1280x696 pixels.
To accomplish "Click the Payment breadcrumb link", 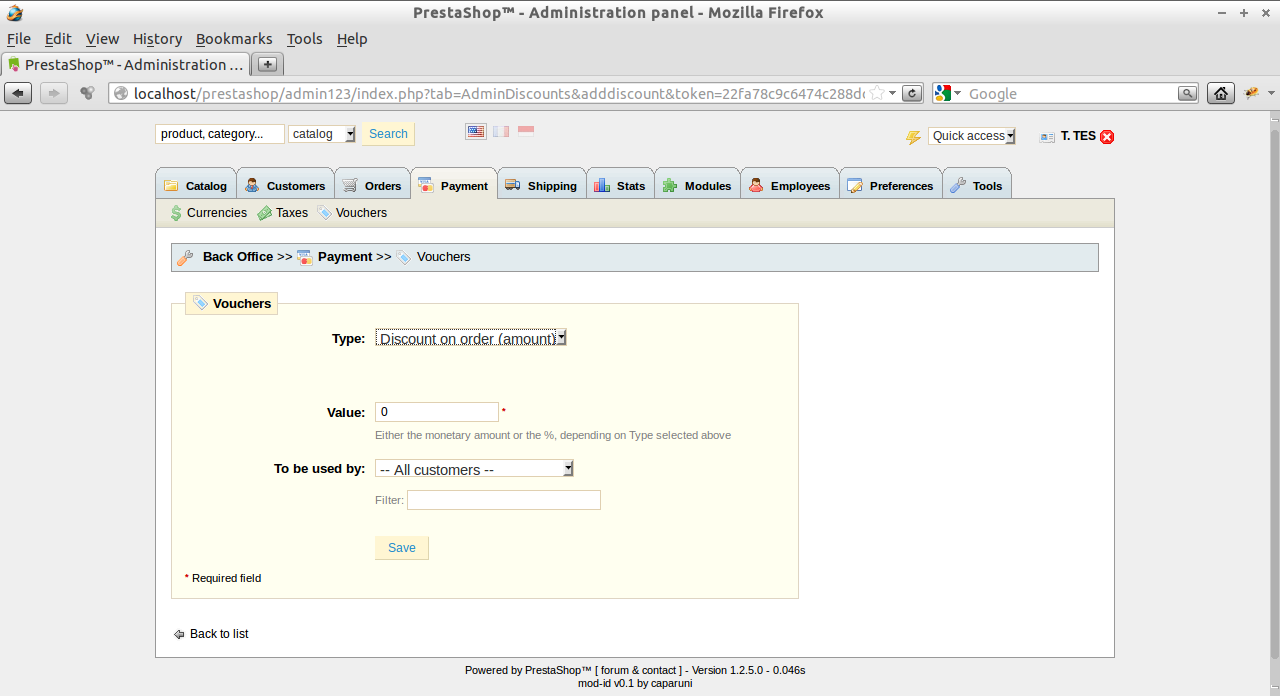I will pyautogui.click(x=345, y=257).
